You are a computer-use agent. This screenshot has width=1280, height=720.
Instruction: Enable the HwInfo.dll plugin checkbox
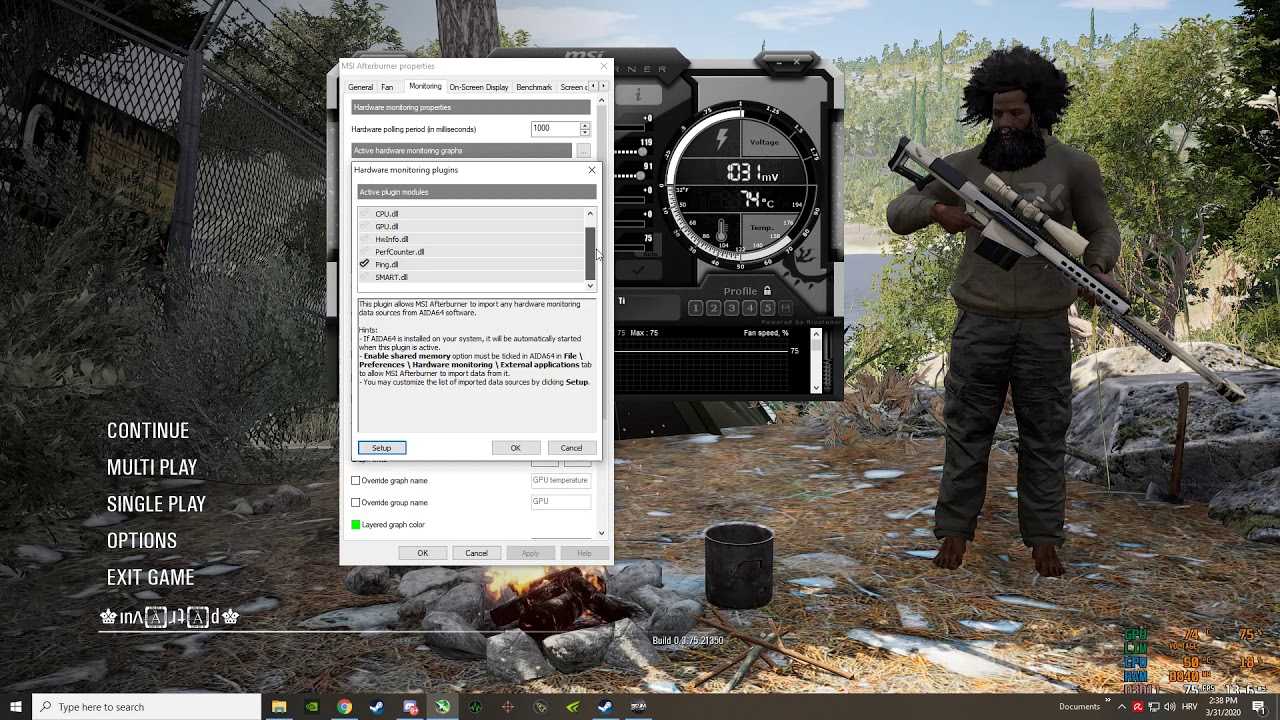(364, 239)
